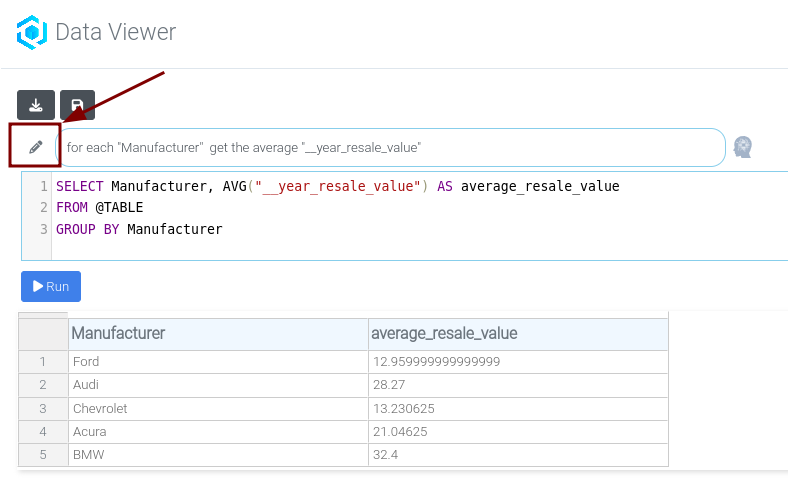The height and width of the screenshot is (488, 788).
Task: Focus the natural language query input field
Action: (x=390, y=147)
